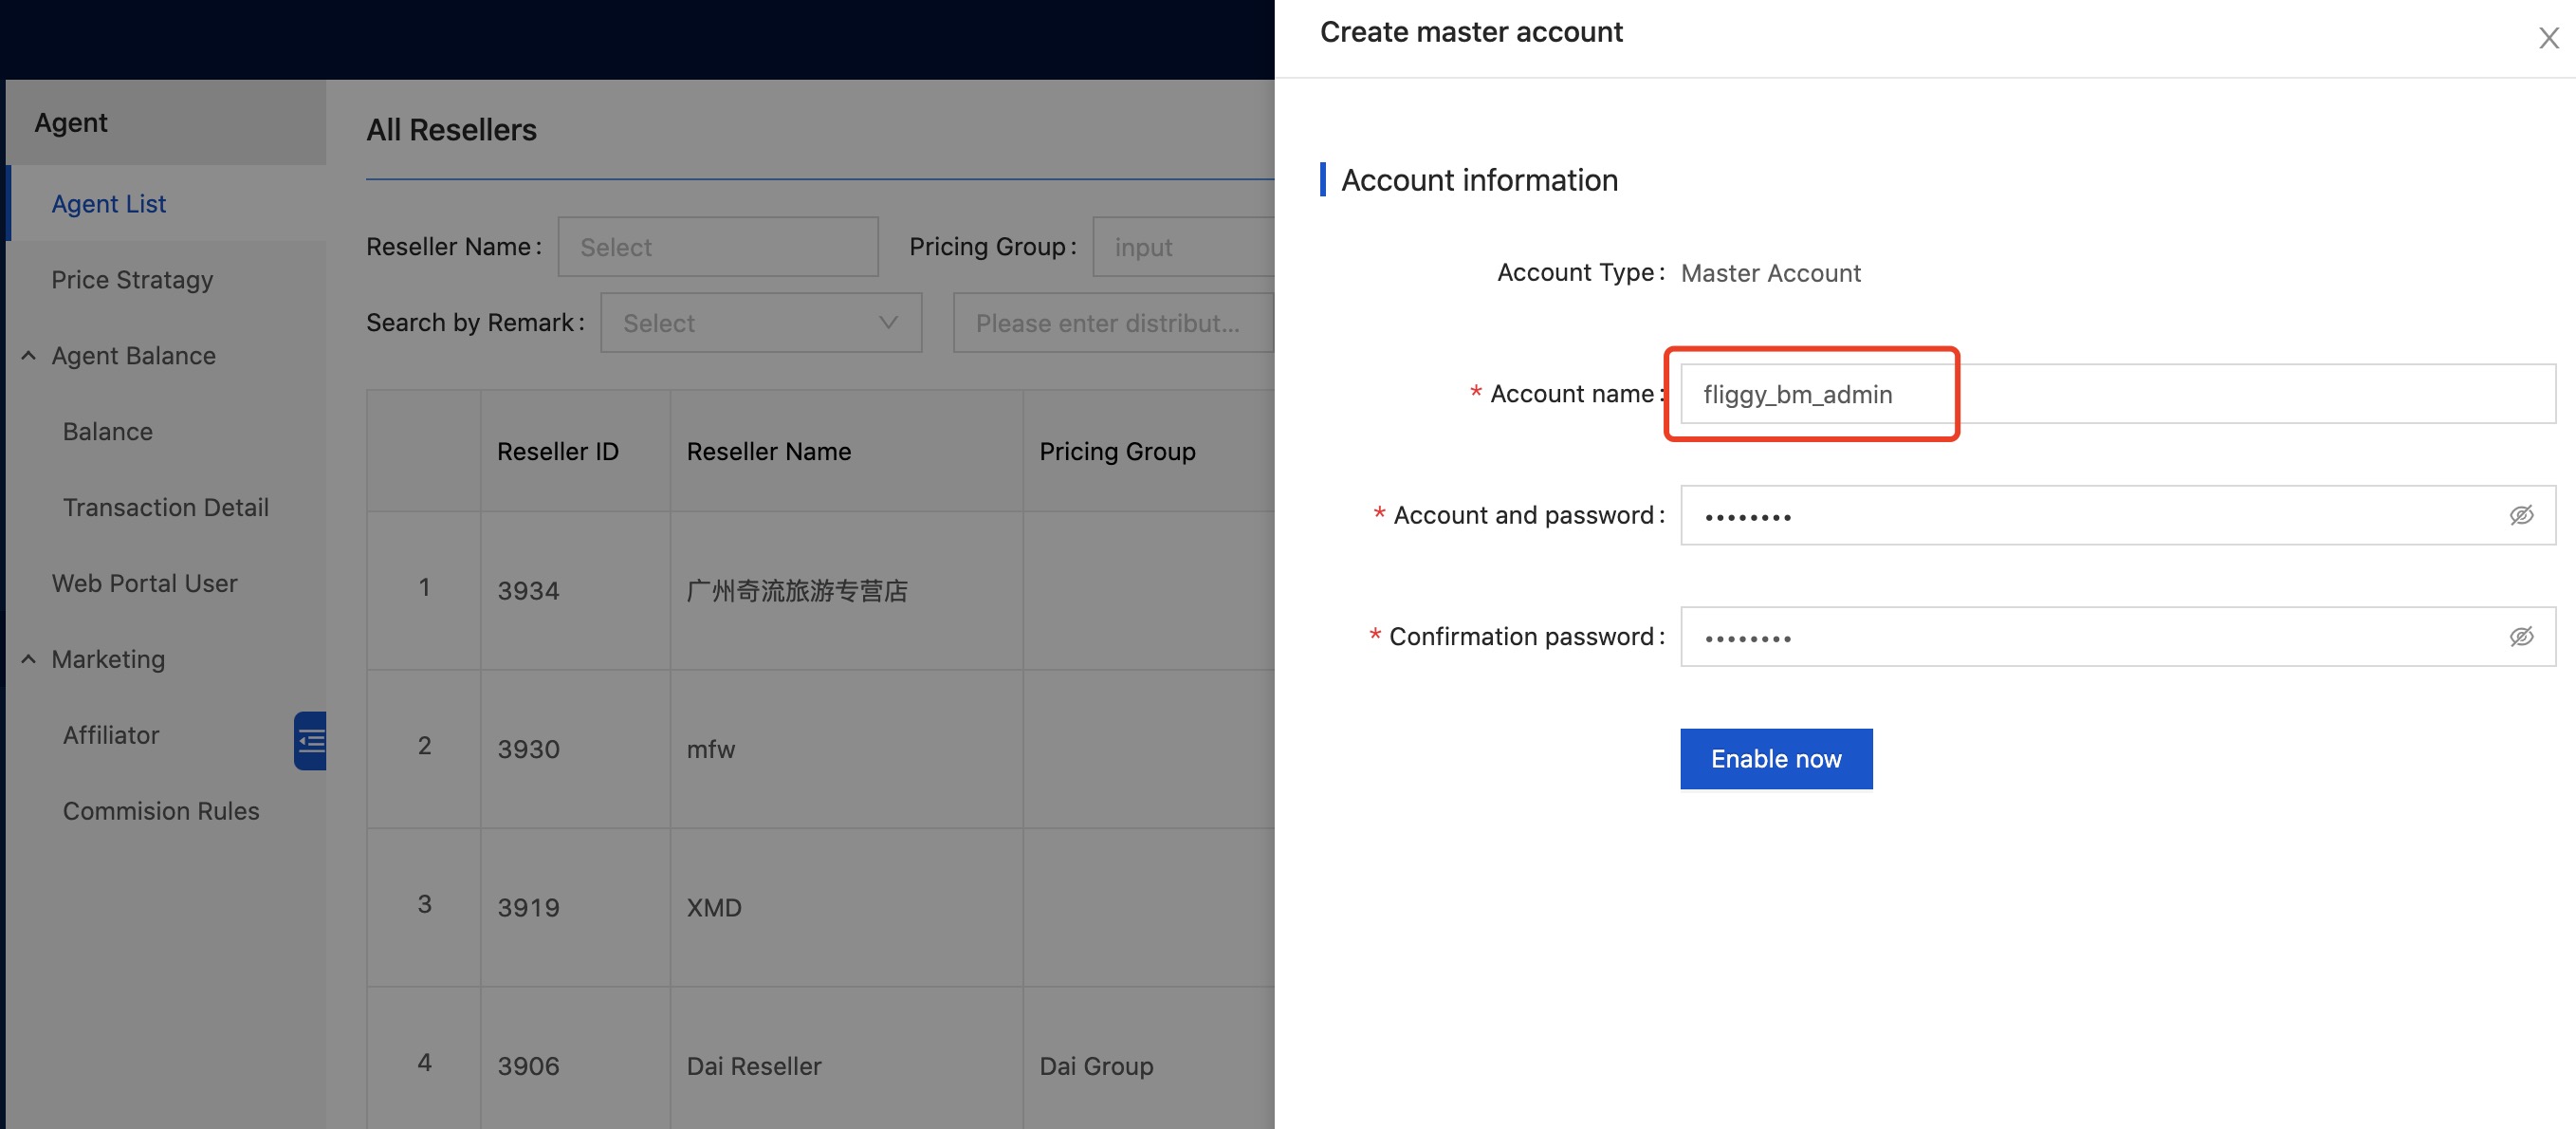Open Agent List in the sidebar
2576x1129 pixels.
pyautogui.click(x=108, y=204)
